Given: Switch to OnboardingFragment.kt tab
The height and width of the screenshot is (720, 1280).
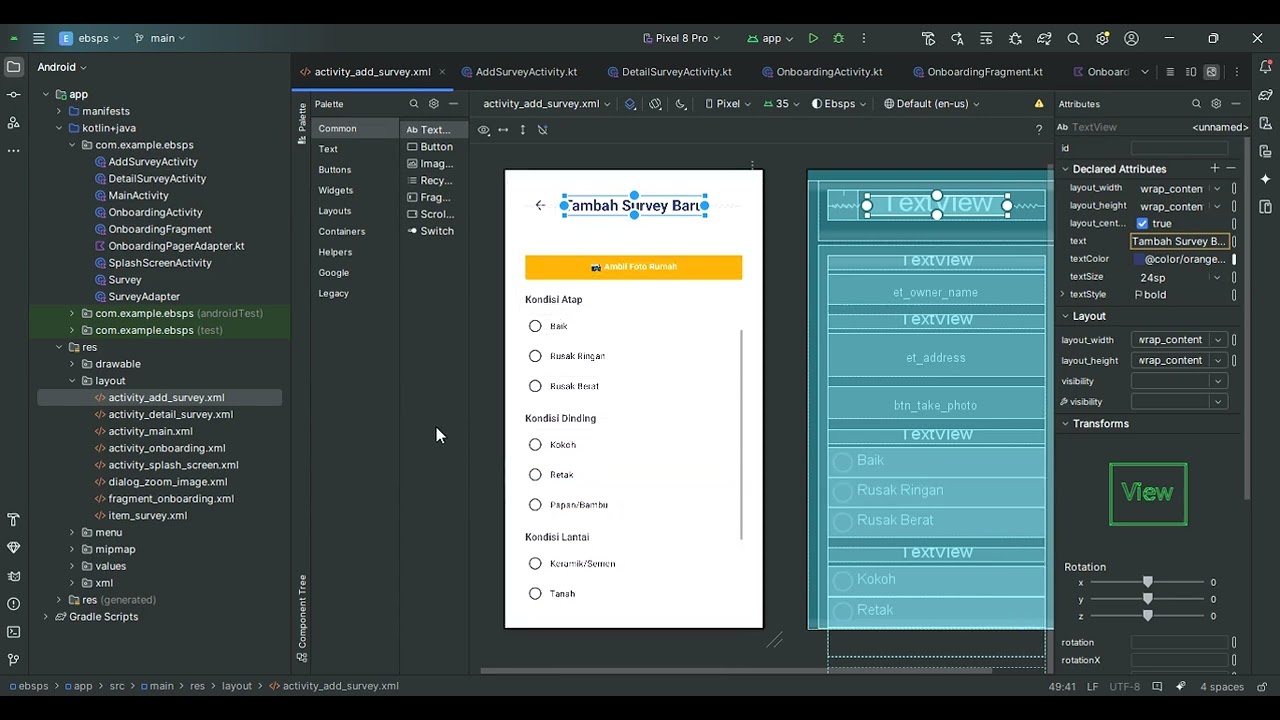Looking at the screenshot, I should 977,72.
